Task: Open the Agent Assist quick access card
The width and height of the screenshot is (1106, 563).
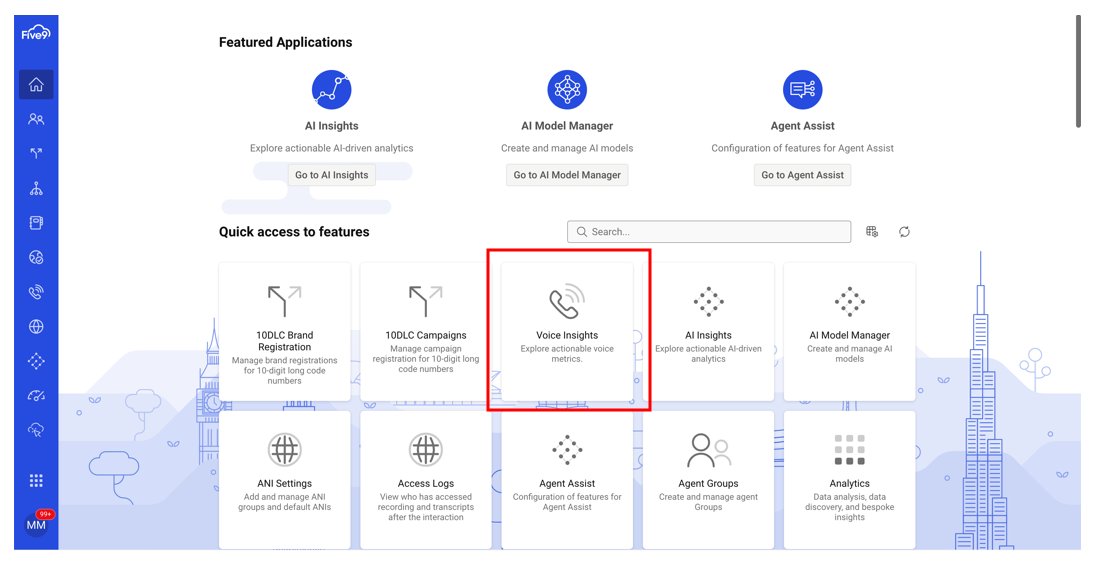Action: point(567,480)
